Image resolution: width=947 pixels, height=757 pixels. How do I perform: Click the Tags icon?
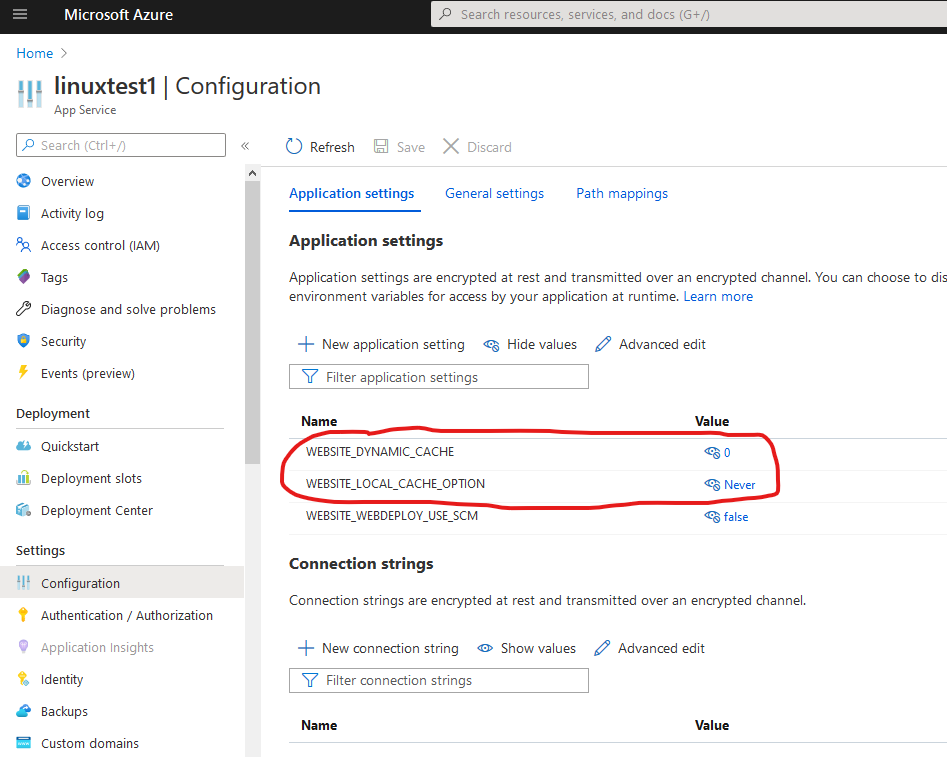(x=24, y=277)
